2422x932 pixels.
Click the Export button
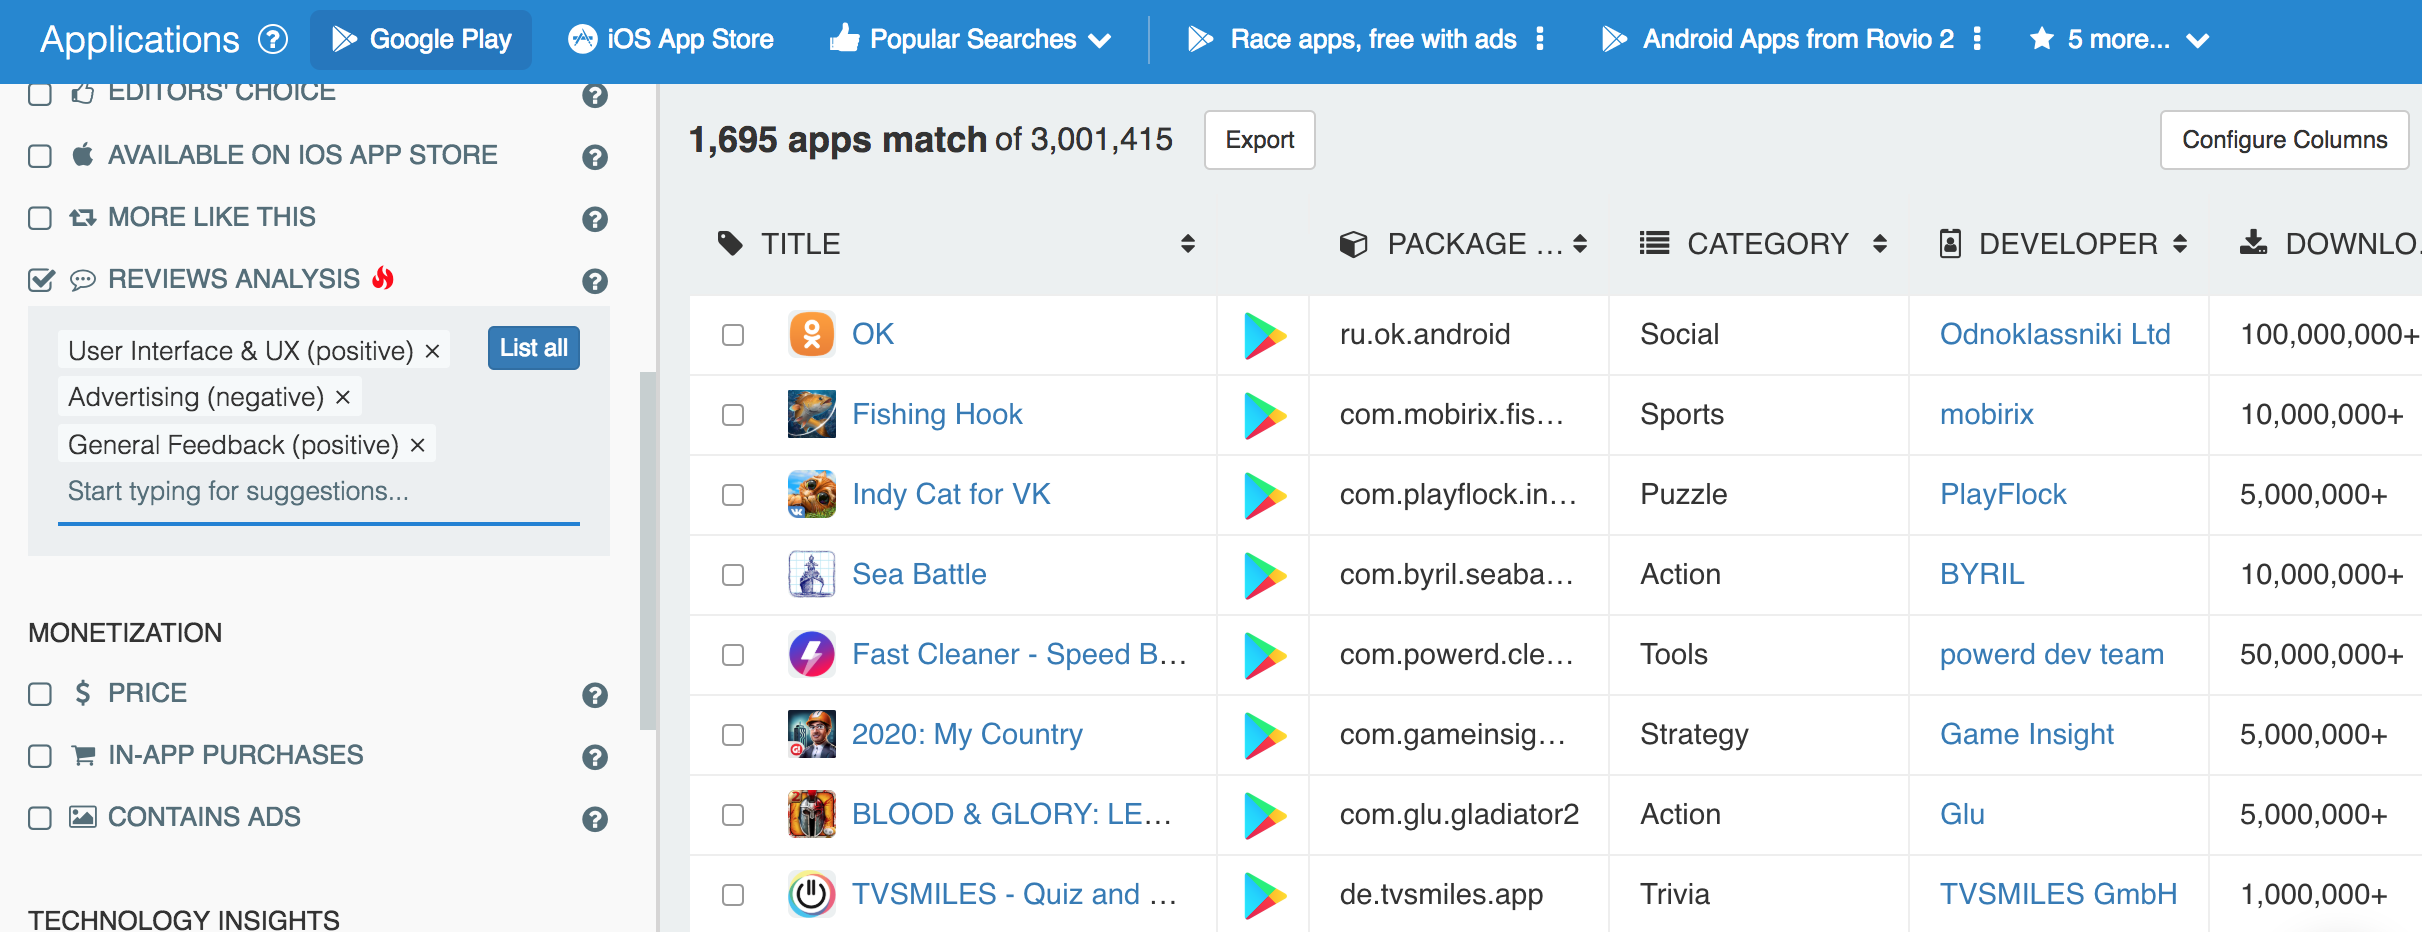pyautogui.click(x=1259, y=140)
